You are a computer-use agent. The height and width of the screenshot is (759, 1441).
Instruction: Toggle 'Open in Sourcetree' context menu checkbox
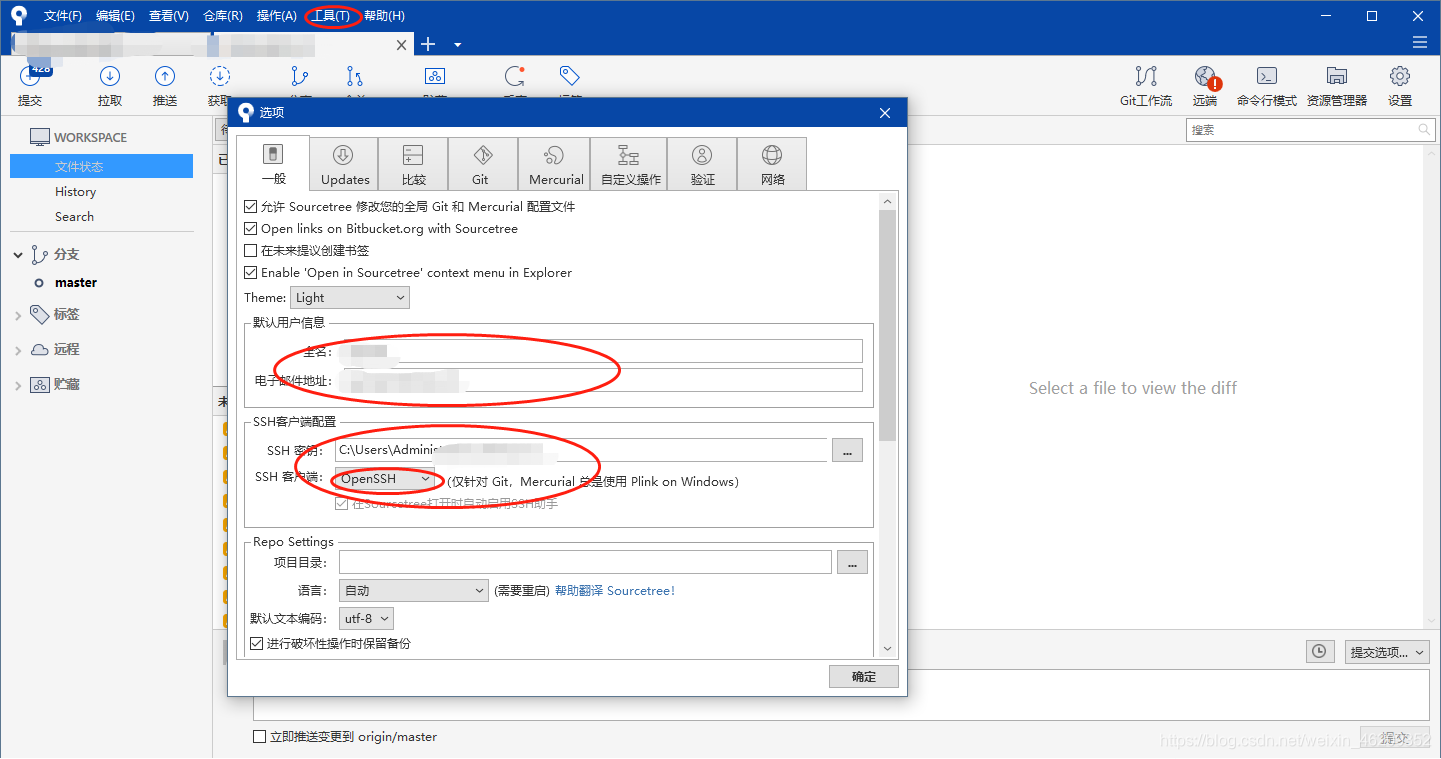pos(251,273)
